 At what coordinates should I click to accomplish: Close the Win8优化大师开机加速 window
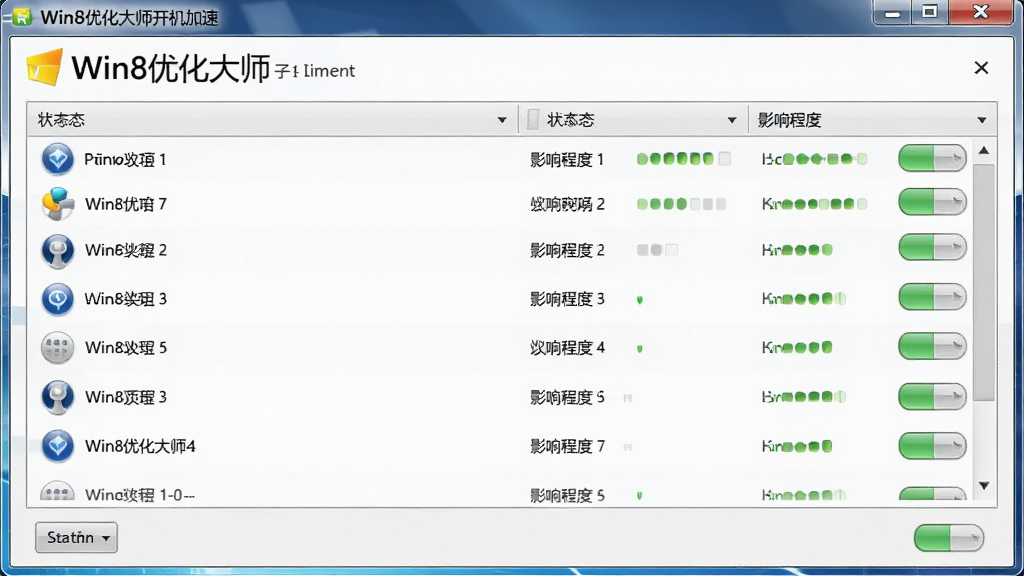tap(980, 12)
